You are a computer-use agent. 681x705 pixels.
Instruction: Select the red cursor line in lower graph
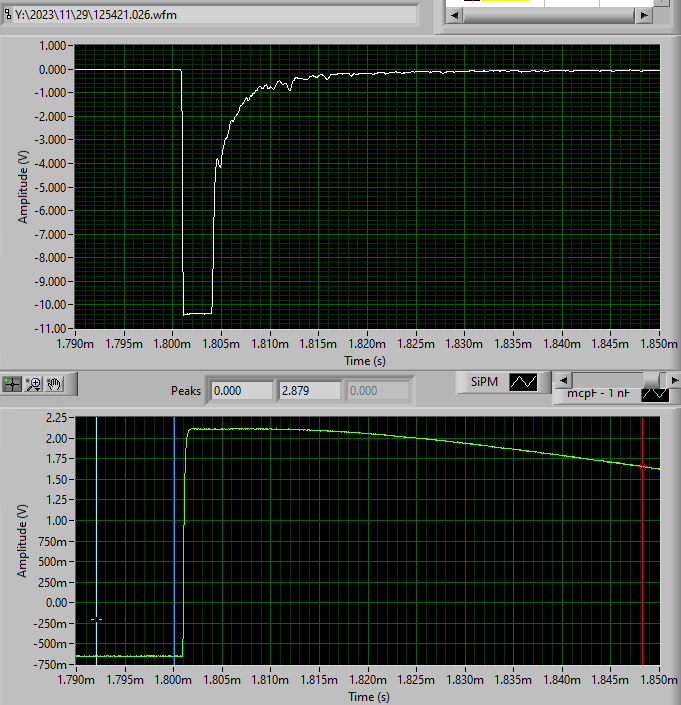(x=642, y=540)
